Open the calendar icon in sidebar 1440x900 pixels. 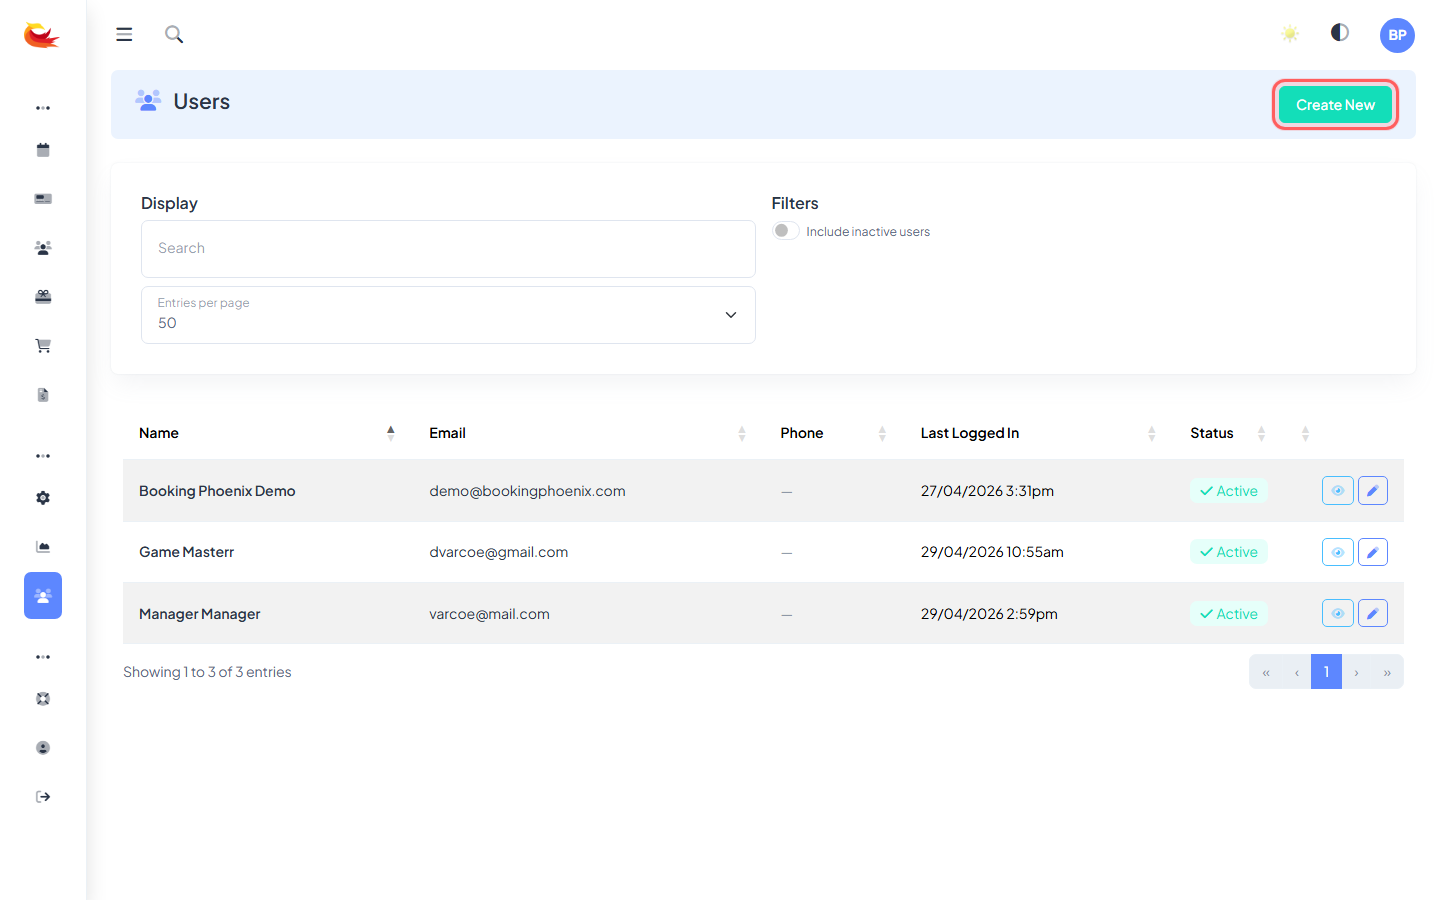pos(43,150)
